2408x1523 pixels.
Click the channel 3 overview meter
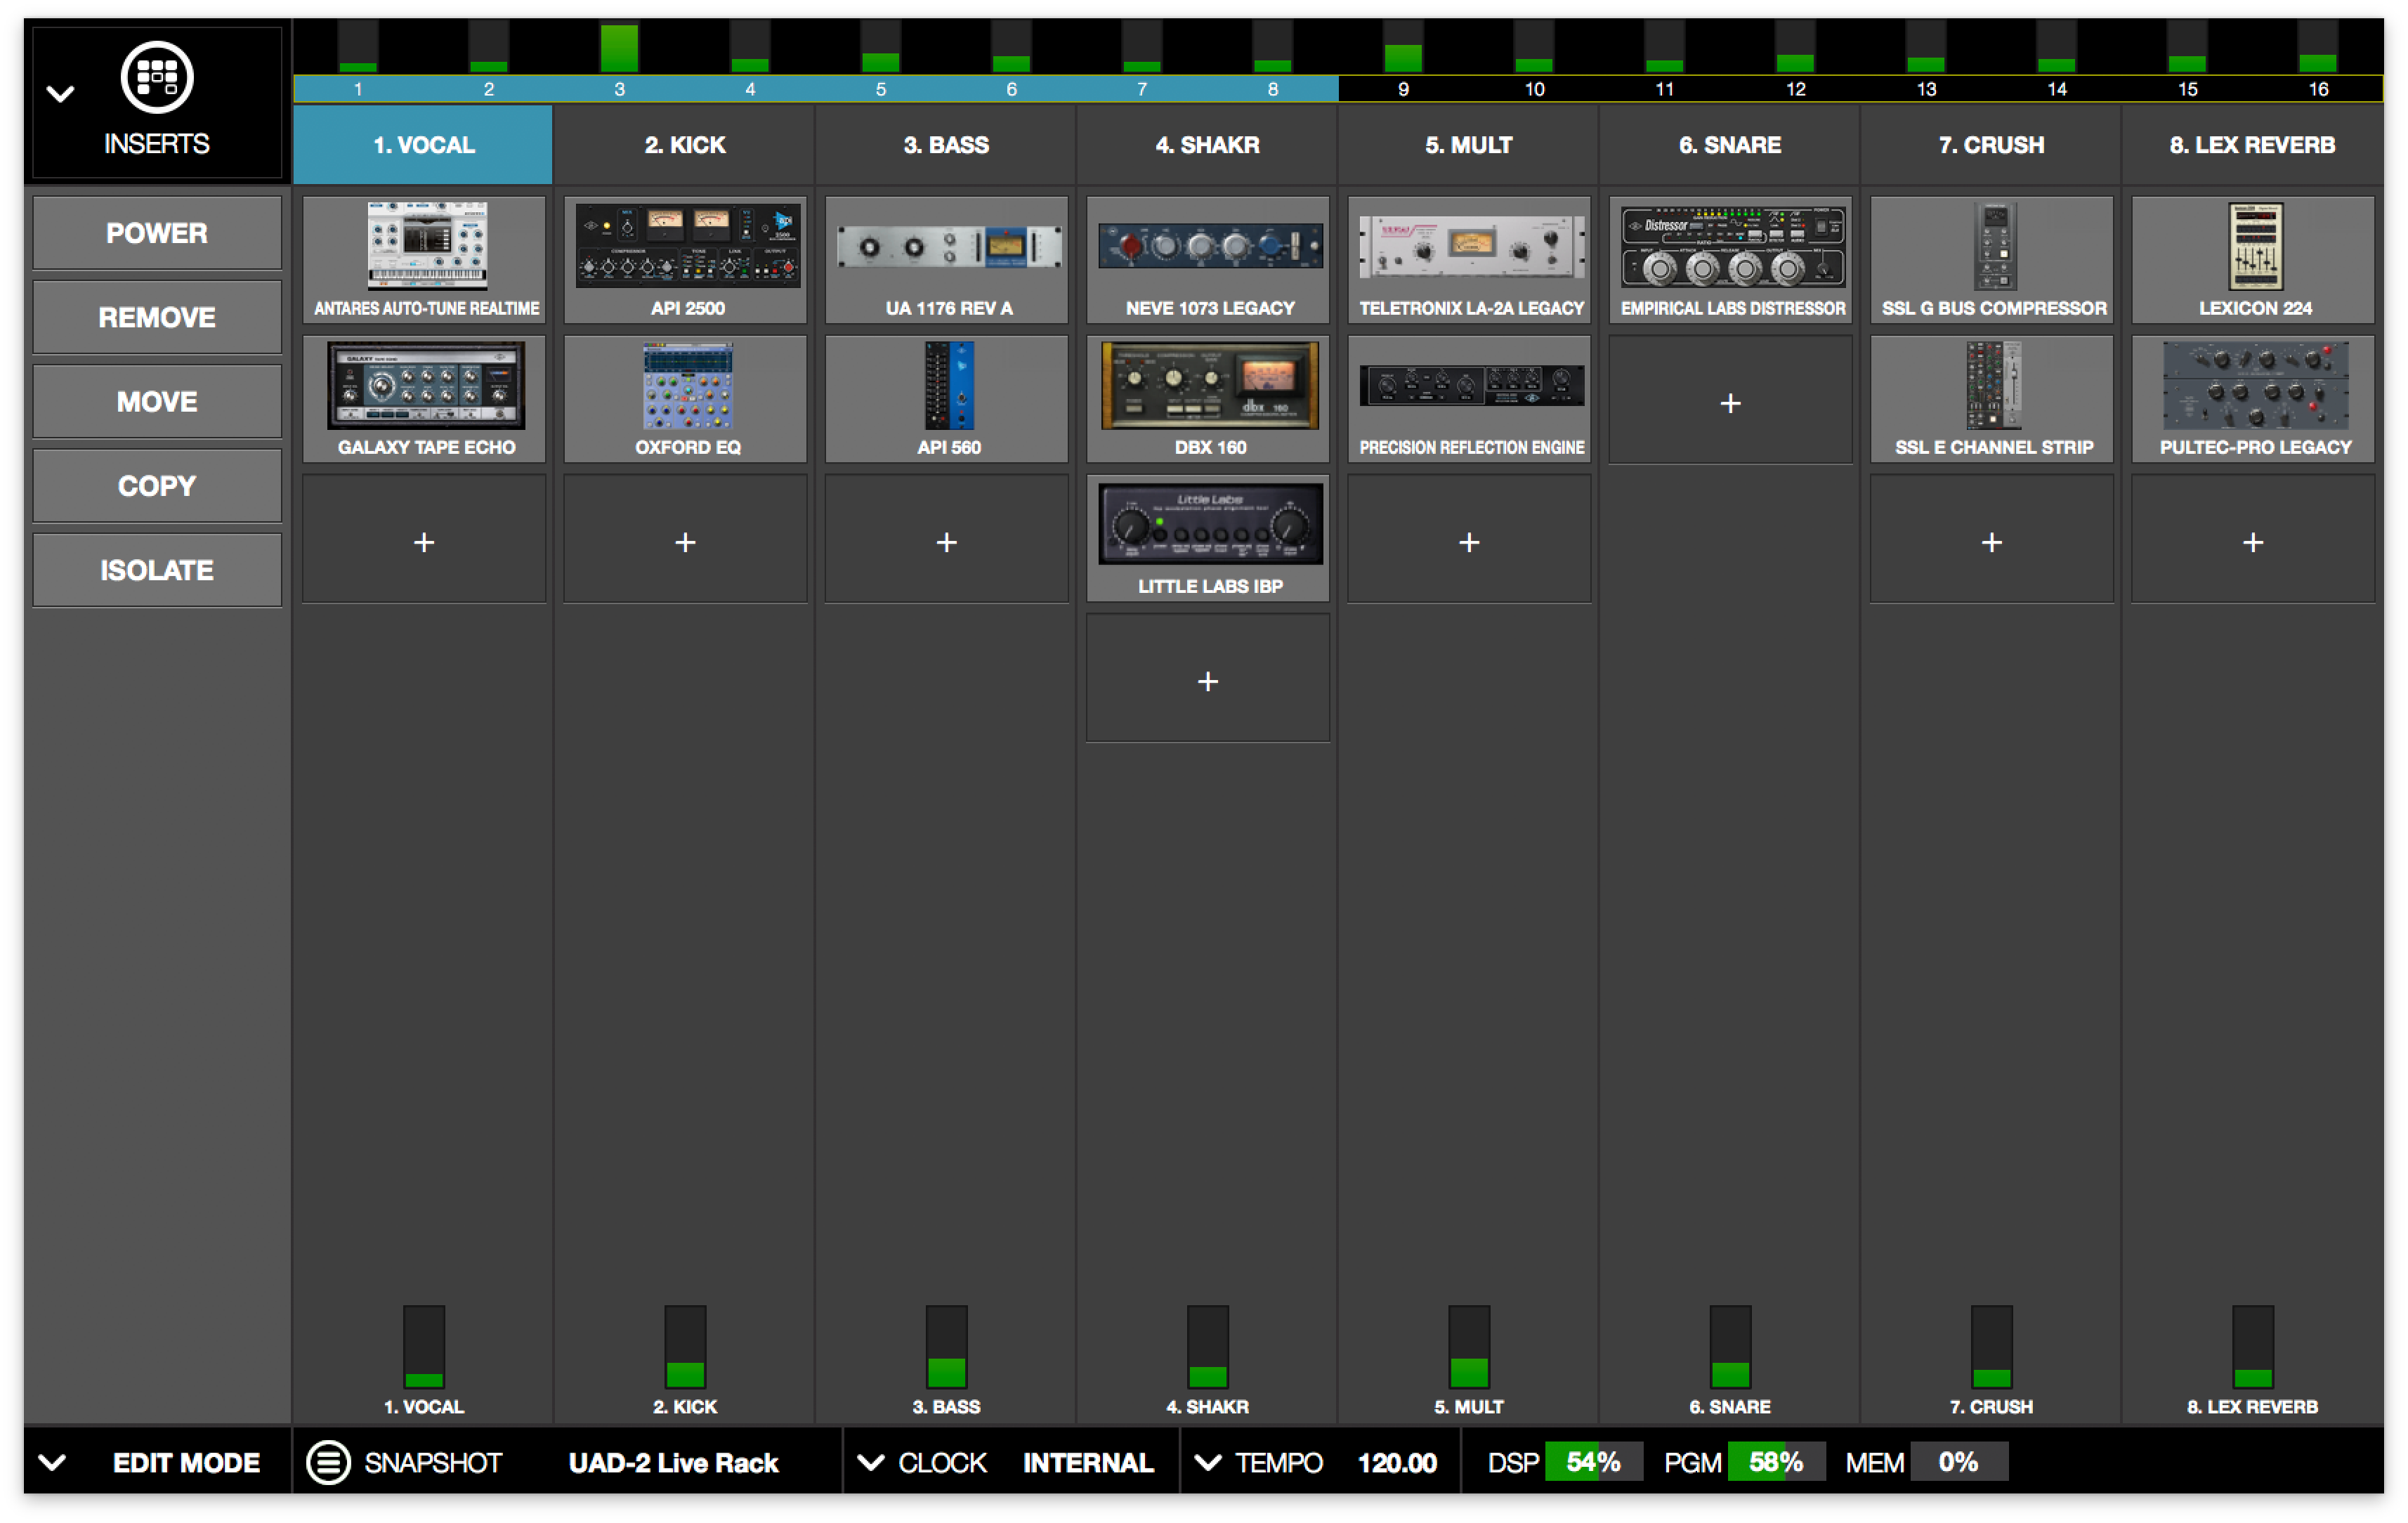[x=619, y=46]
